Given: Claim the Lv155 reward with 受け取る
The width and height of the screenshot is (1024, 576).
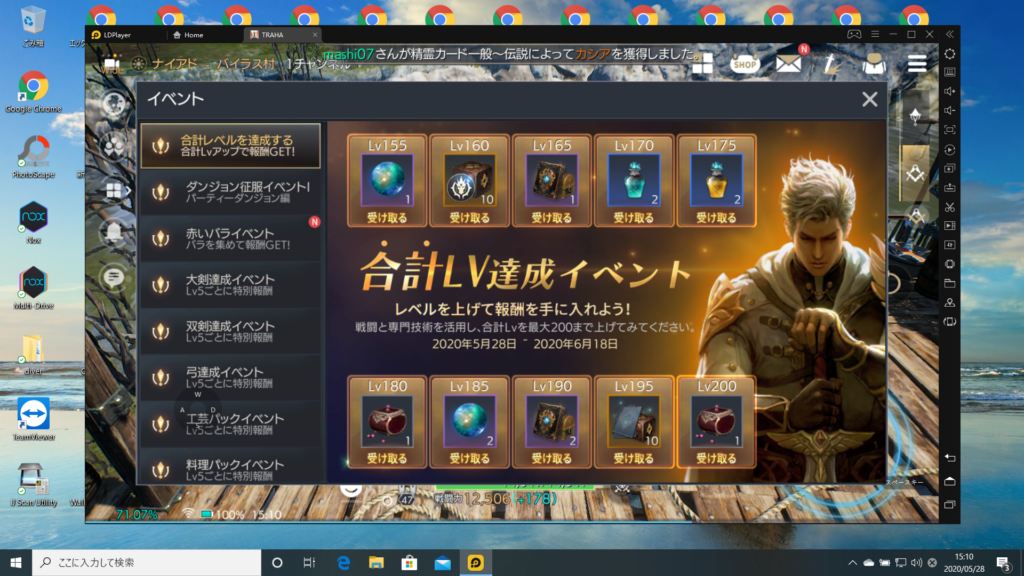Looking at the screenshot, I should pos(387,217).
